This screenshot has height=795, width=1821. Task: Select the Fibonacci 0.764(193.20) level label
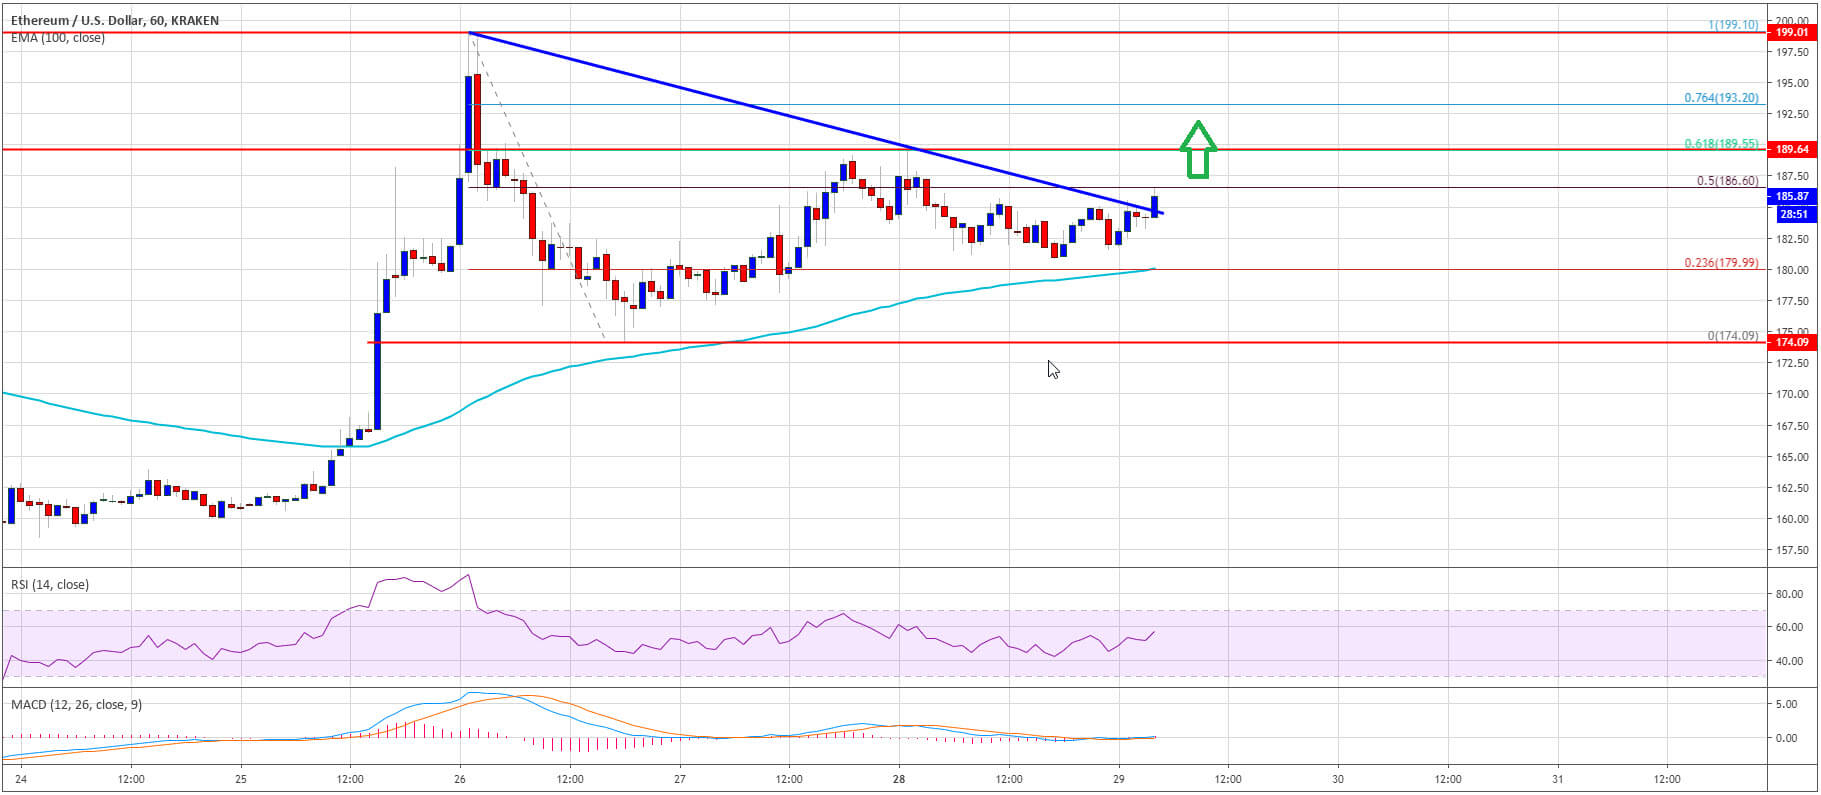[x=1721, y=98]
